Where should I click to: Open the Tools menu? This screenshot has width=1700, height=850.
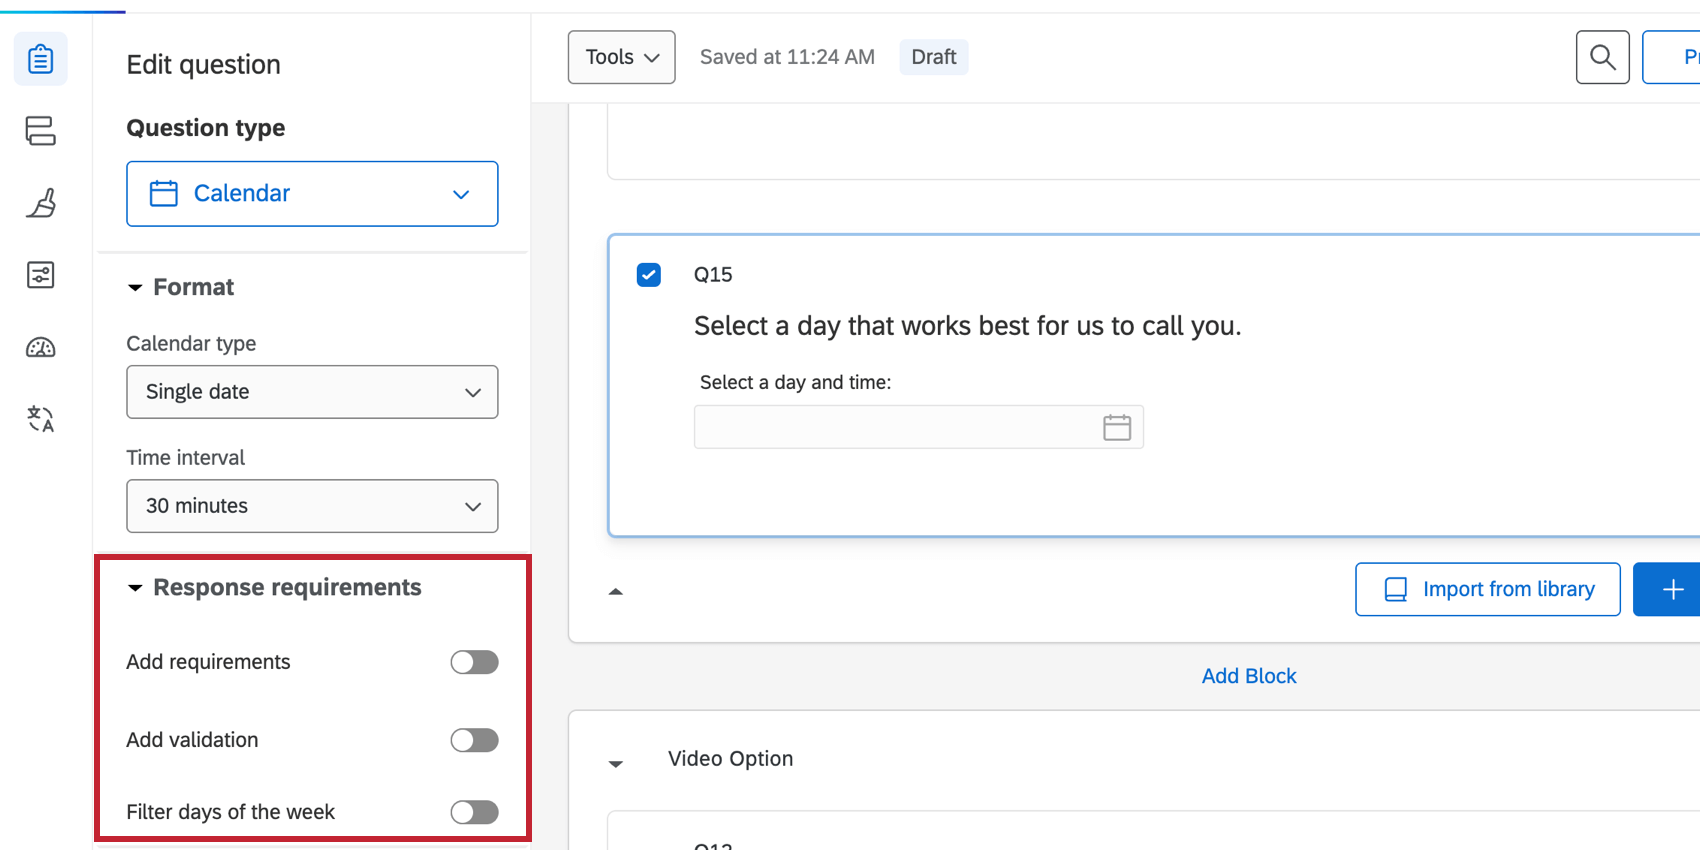621,57
